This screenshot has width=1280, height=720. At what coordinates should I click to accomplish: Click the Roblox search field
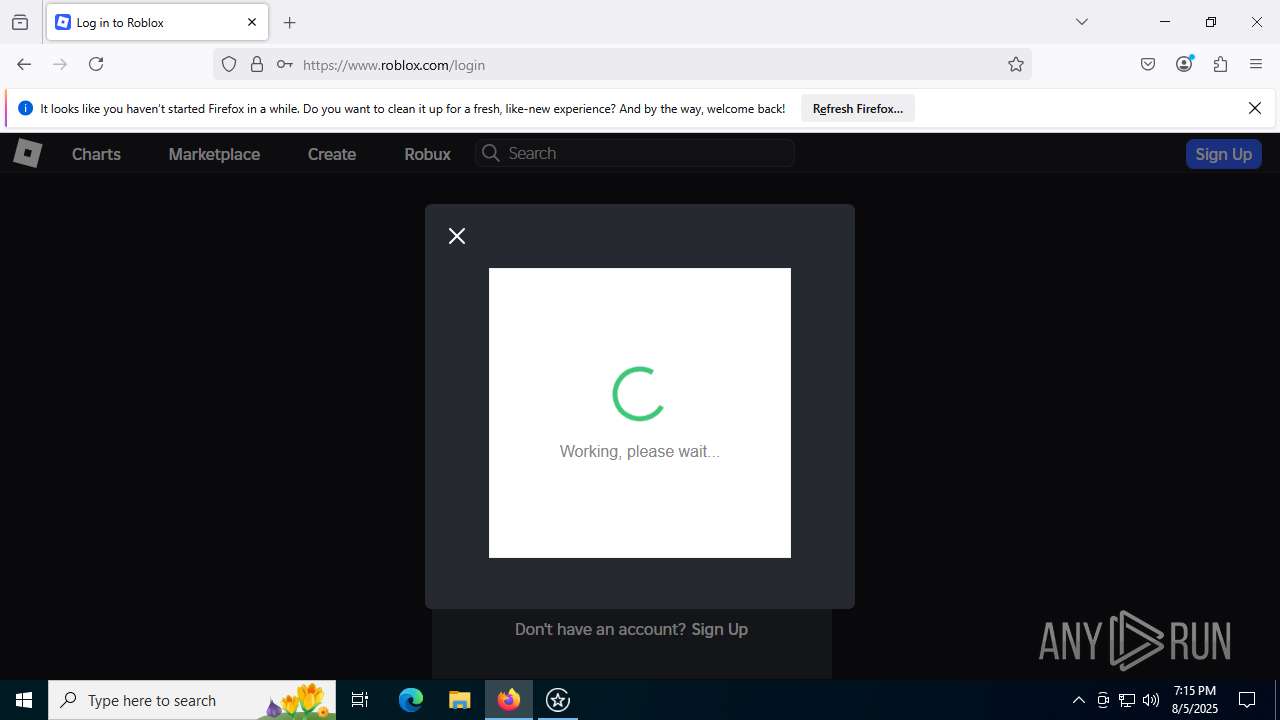coord(635,153)
